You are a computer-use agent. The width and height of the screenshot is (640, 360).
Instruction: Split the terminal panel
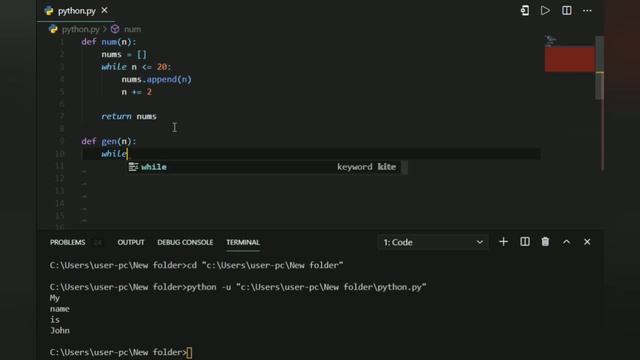pyautogui.click(x=525, y=242)
